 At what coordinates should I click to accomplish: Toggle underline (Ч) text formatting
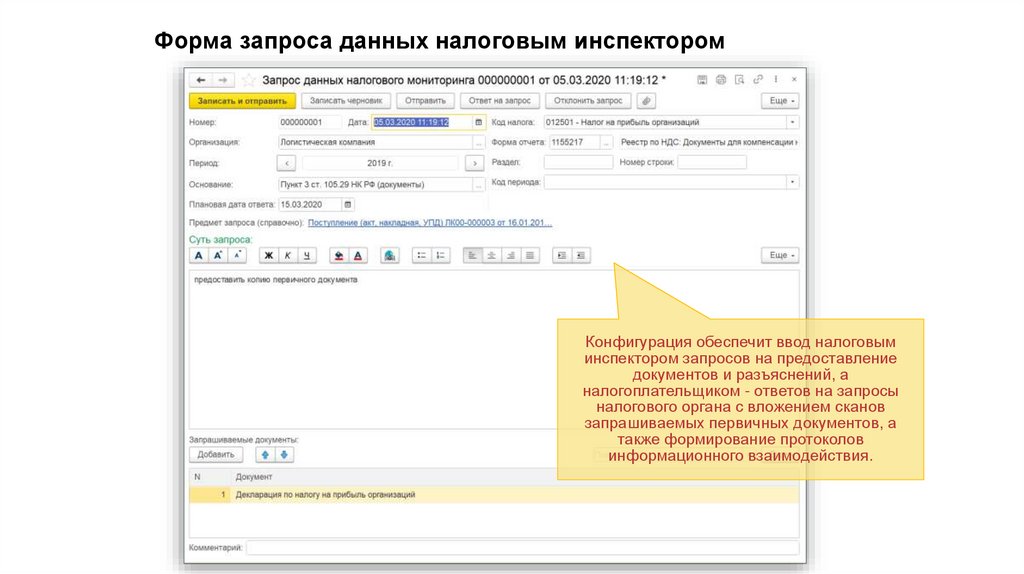(x=306, y=256)
